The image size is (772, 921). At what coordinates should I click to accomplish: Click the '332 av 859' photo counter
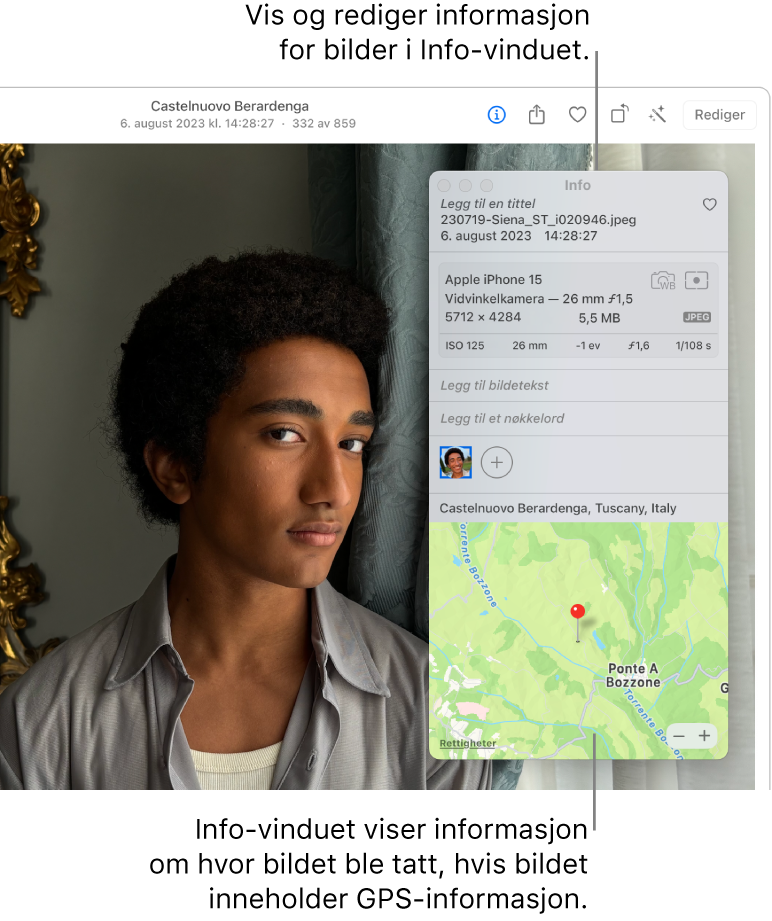tap(324, 123)
